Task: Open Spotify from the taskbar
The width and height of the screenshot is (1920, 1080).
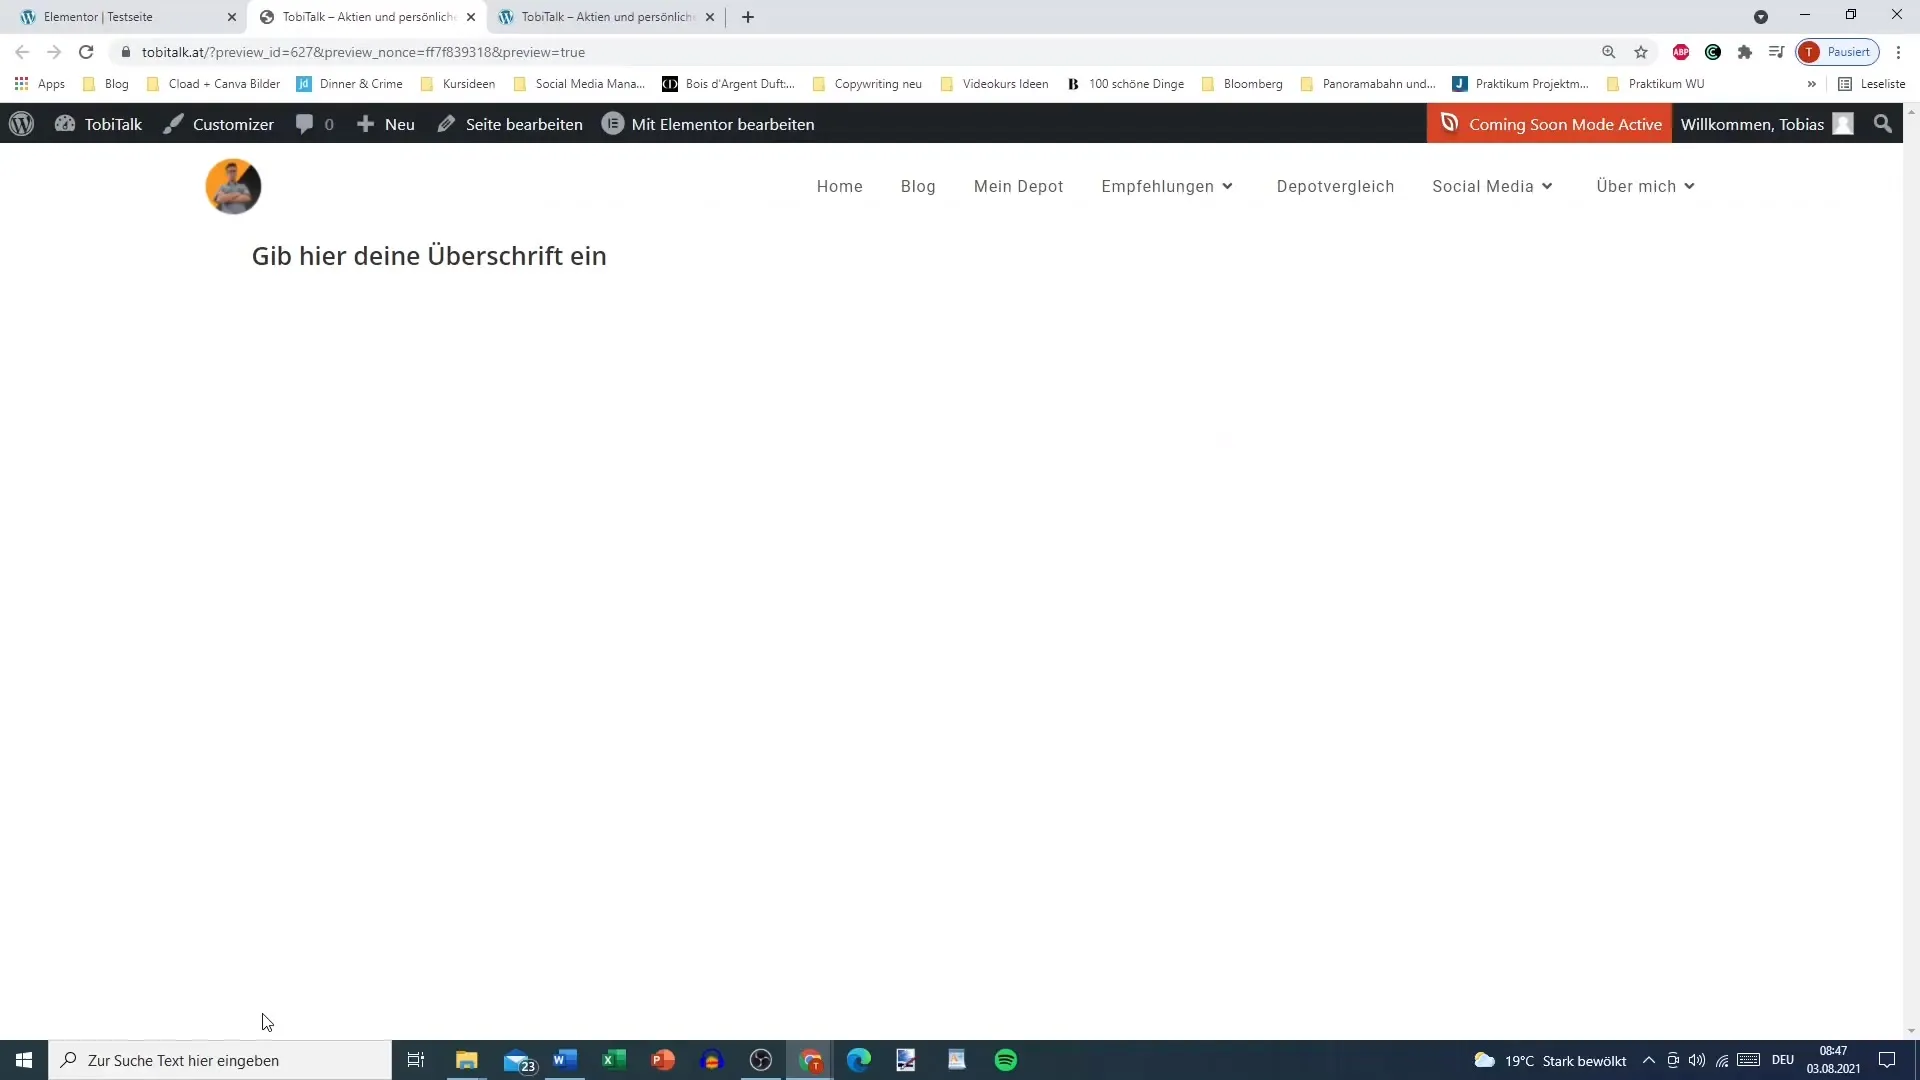Action: pyautogui.click(x=1006, y=1060)
